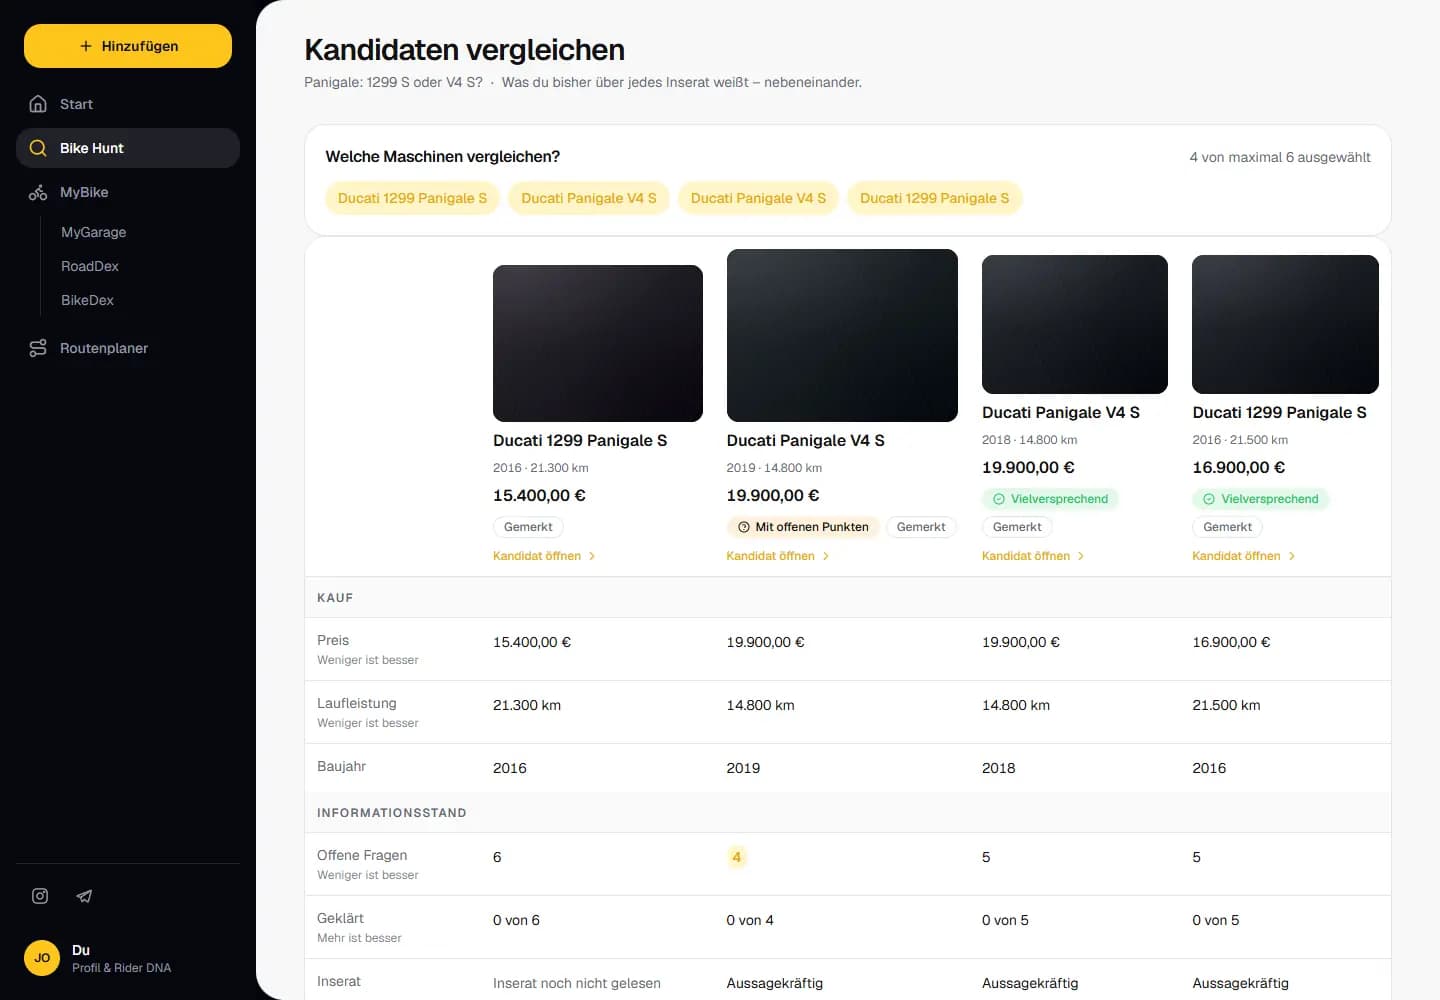1440x1000 pixels.
Task: Click the 21.300 km value in the Laufleistung row
Action: (527, 705)
